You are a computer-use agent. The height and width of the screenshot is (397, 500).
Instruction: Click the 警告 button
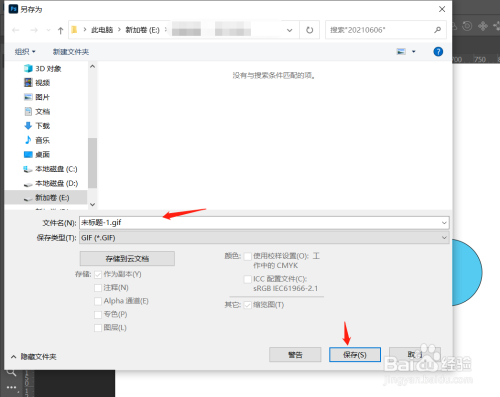click(x=295, y=355)
